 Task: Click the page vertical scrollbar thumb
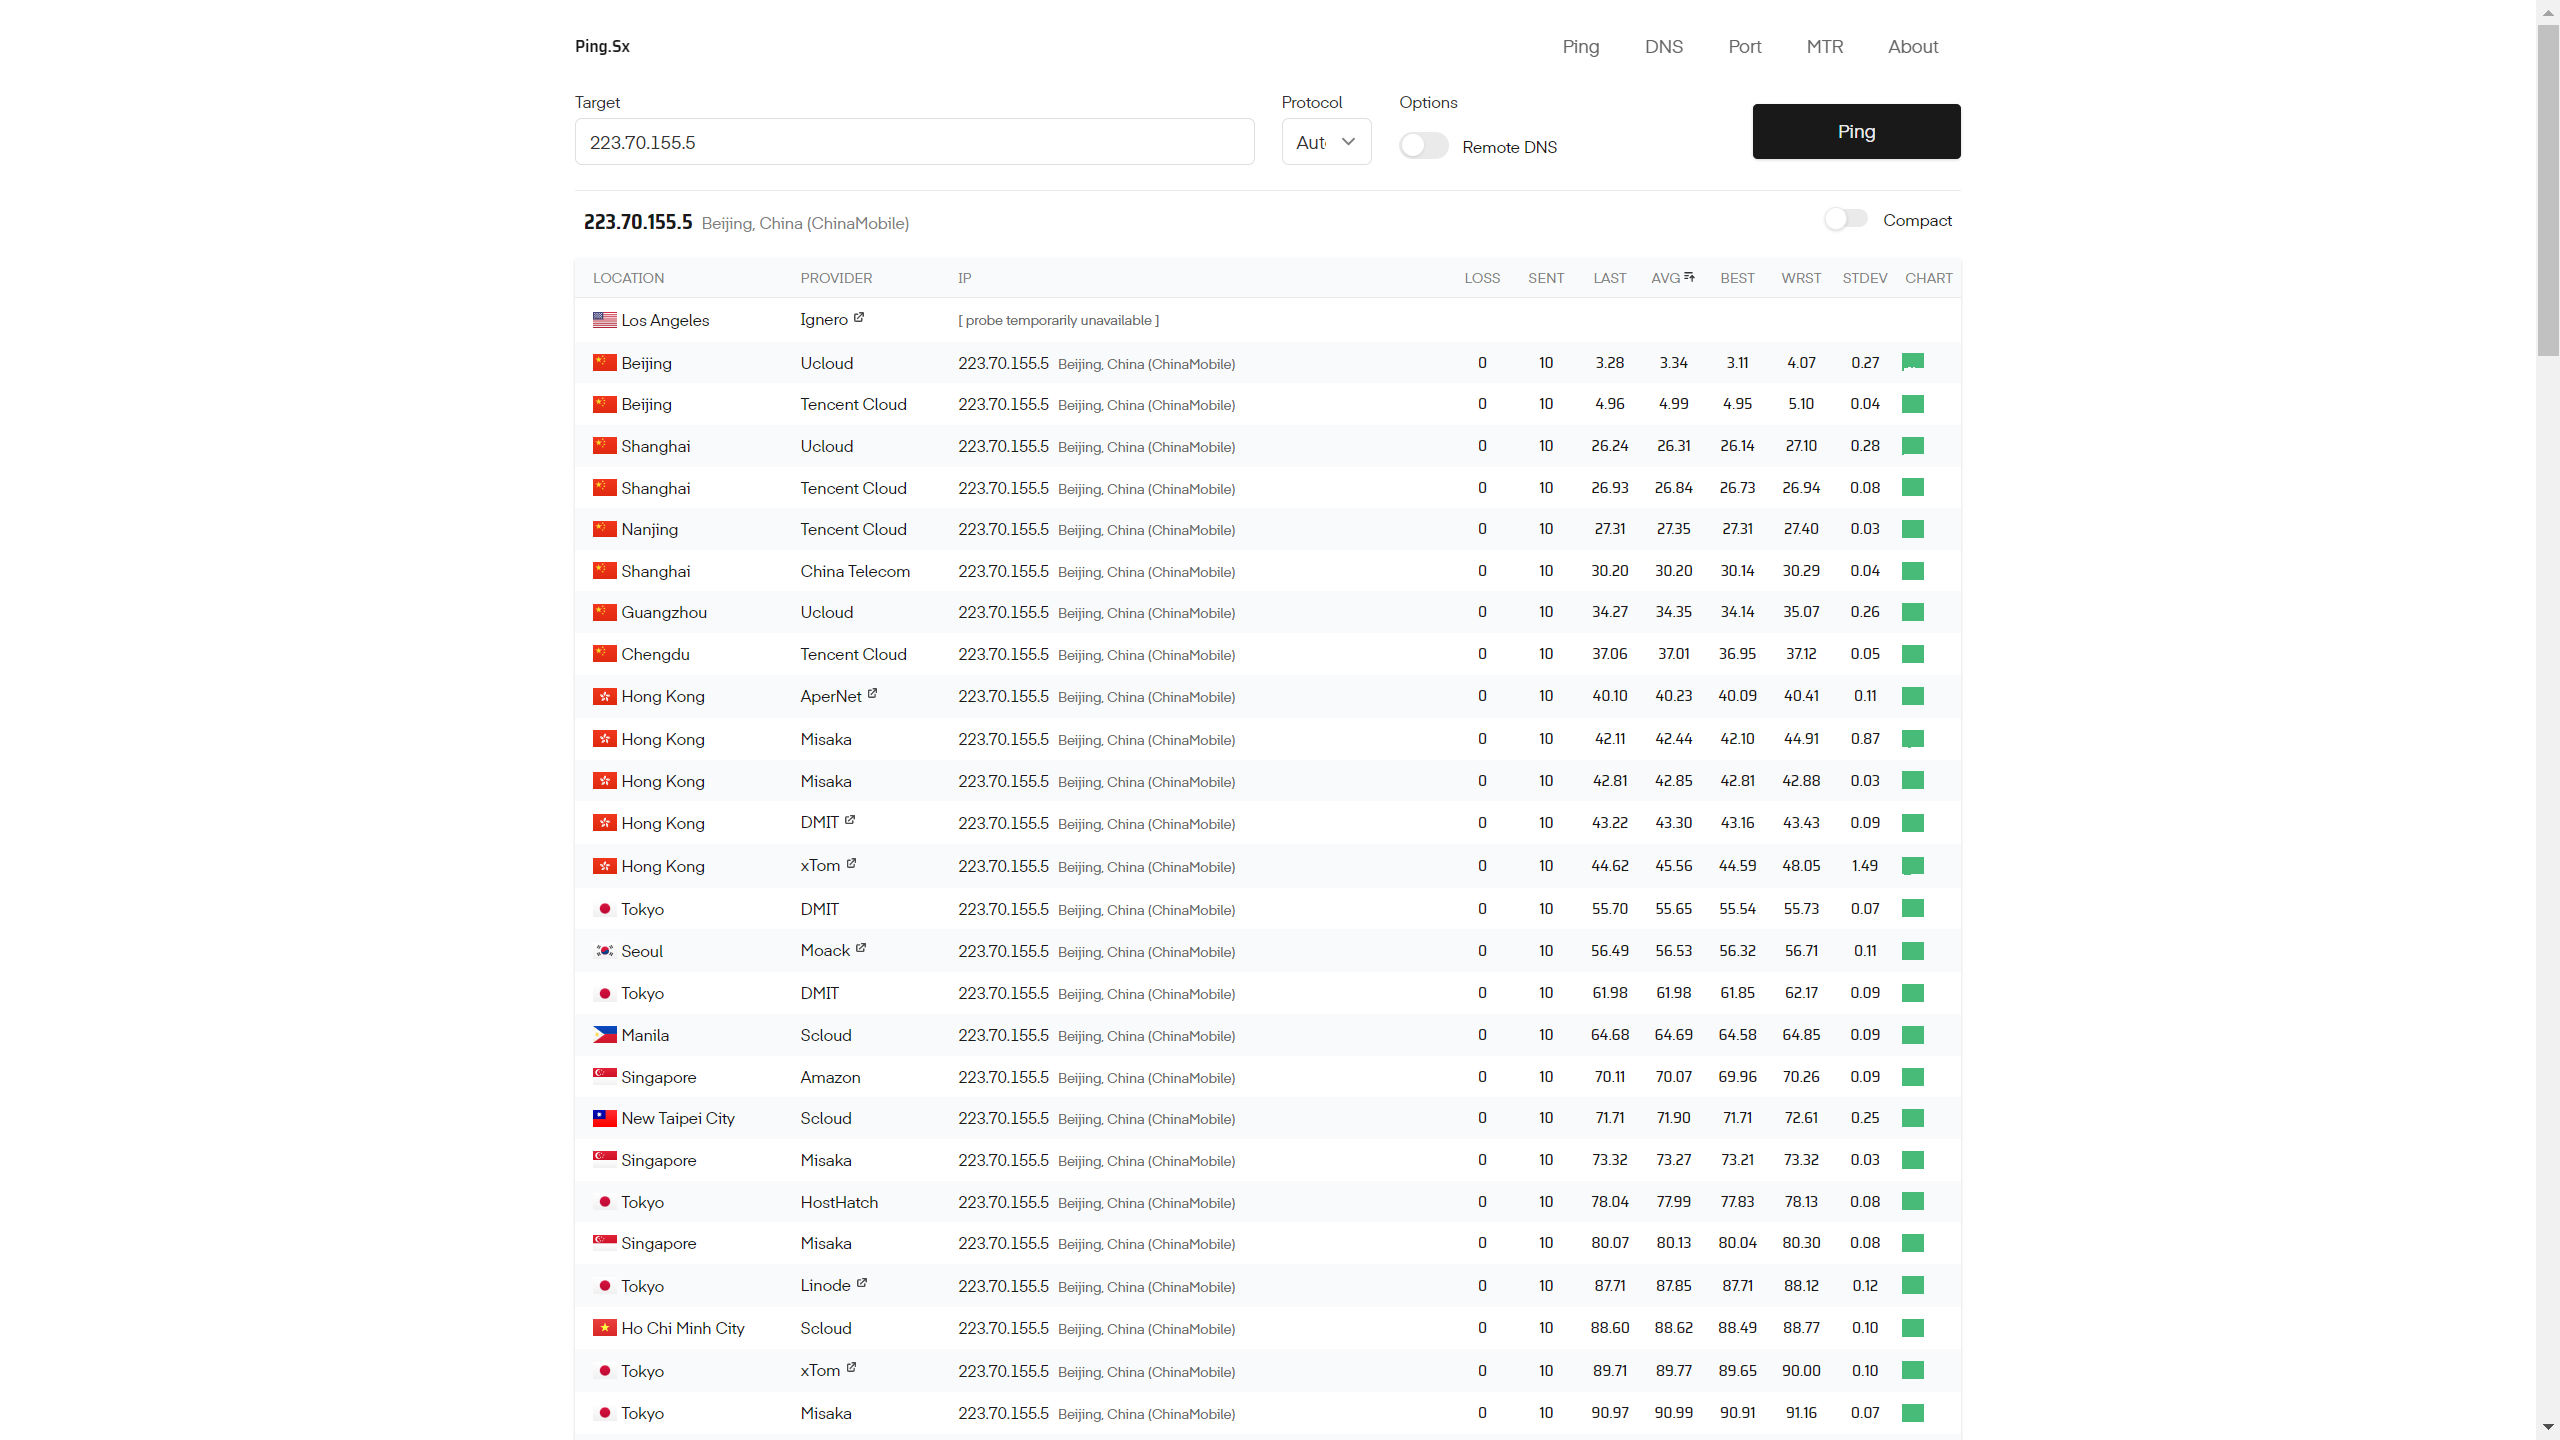pos(2547,190)
